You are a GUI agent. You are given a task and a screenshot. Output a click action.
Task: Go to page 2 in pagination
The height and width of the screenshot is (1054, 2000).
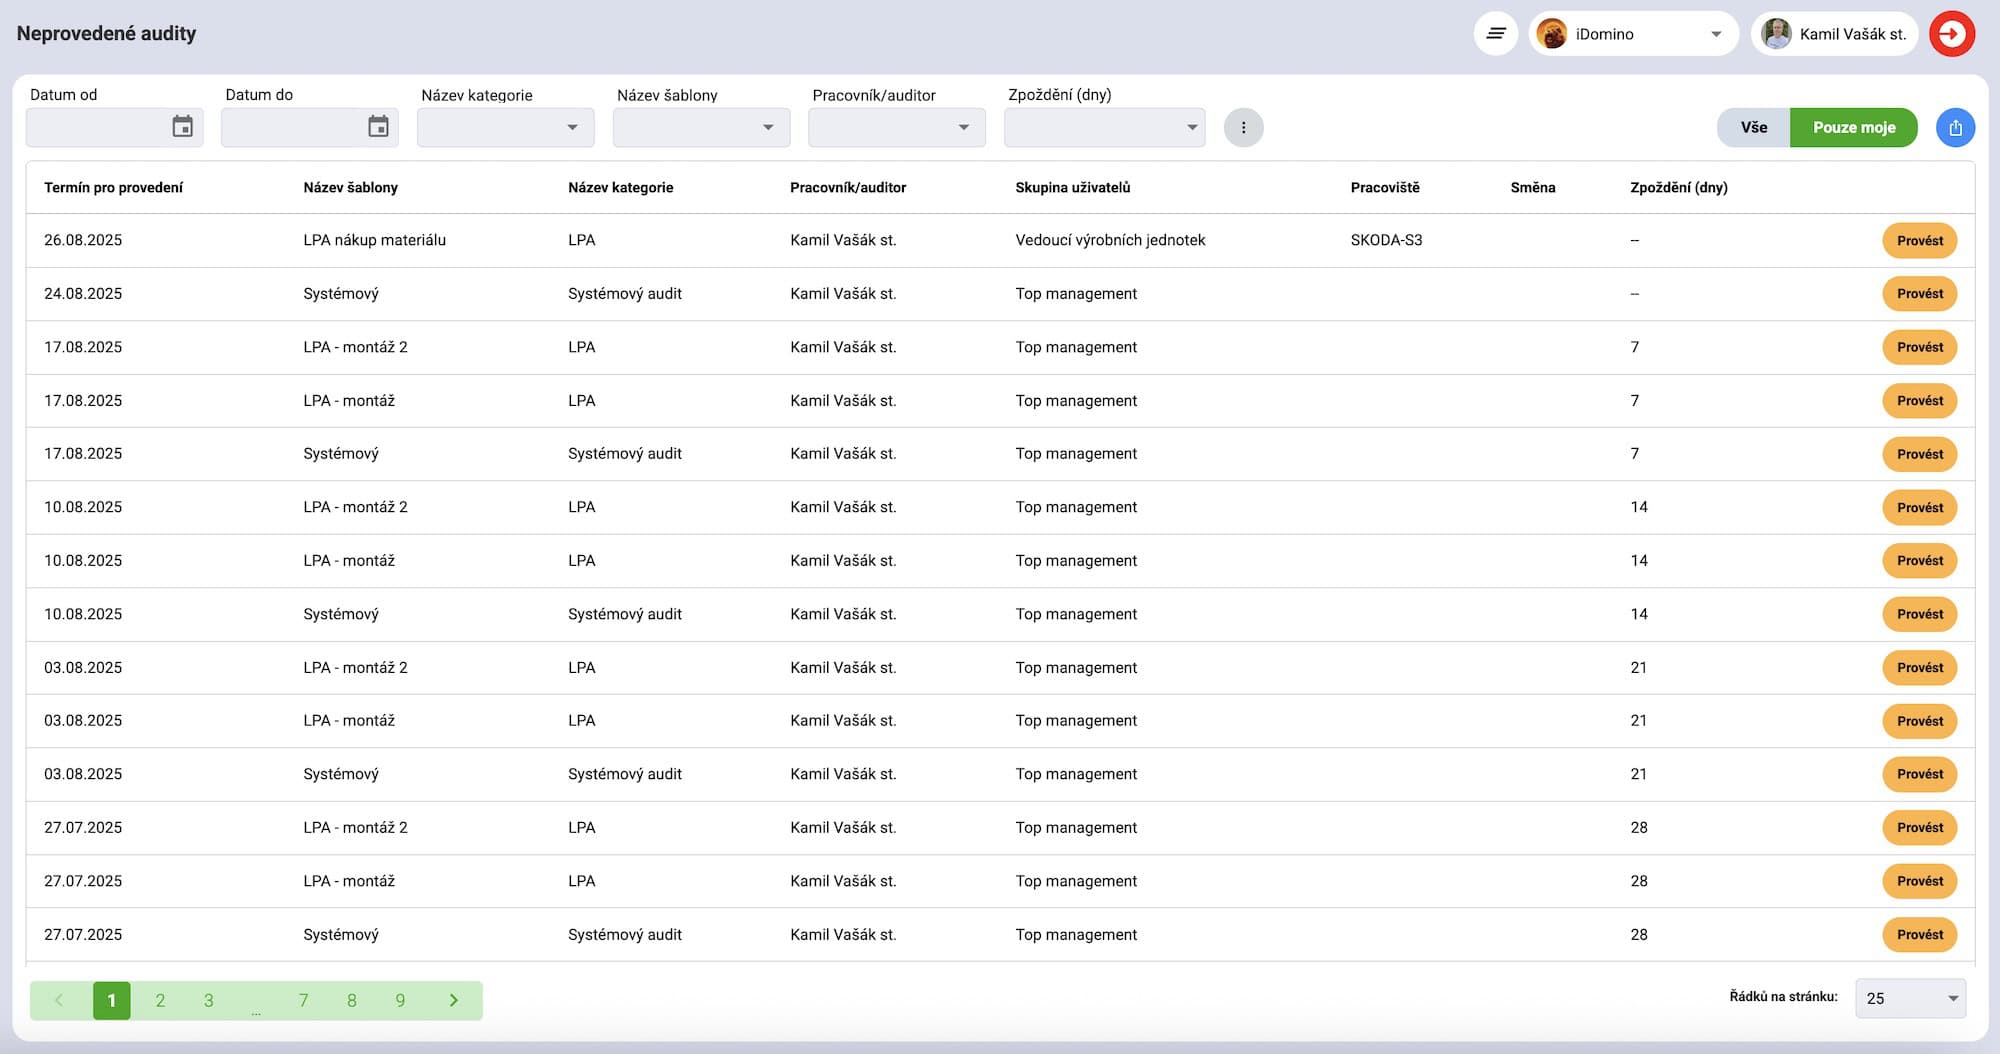click(160, 1000)
